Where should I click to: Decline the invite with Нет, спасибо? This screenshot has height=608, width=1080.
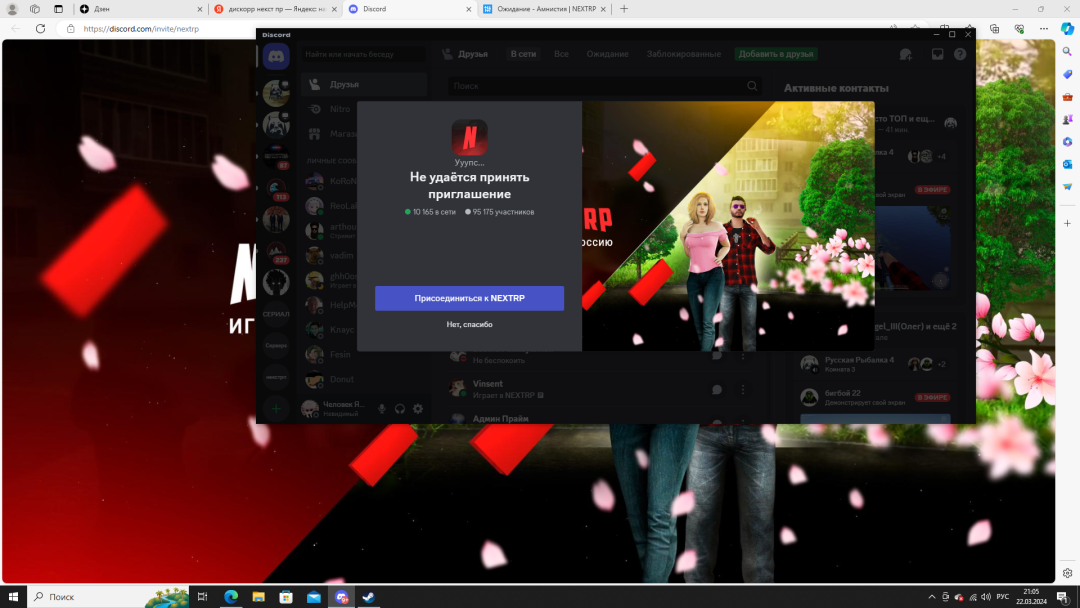coord(469,324)
